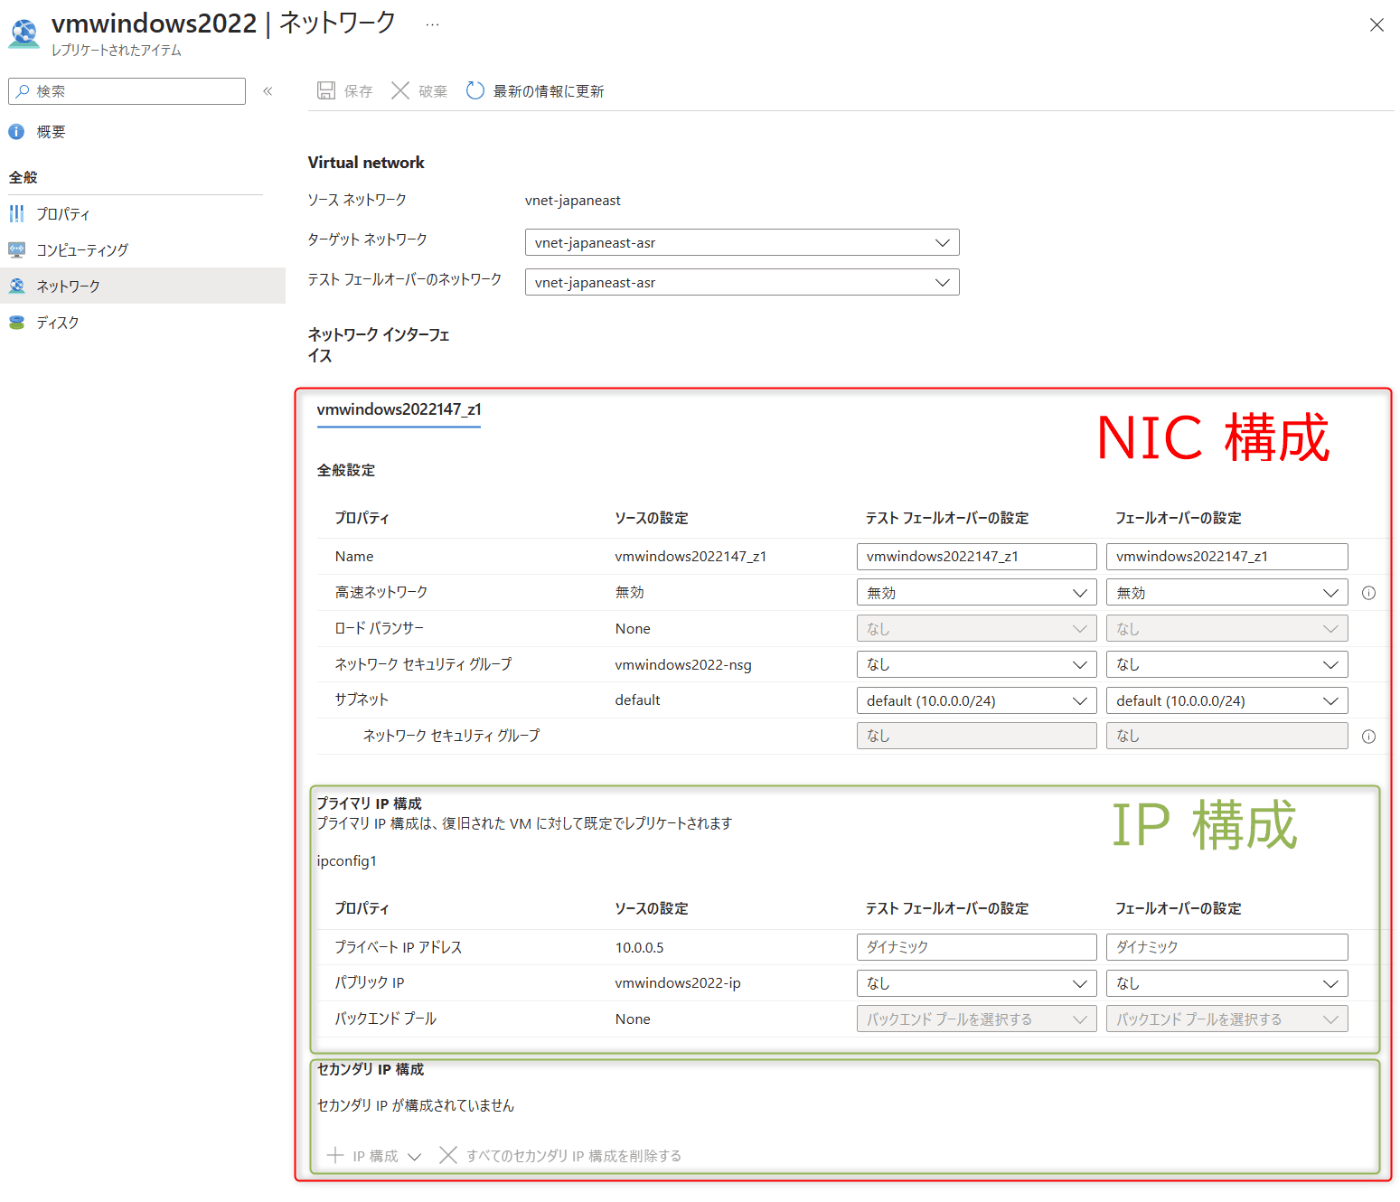Image resolution: width=1400 pixels, height=1202 pixels.
Task: Click the info icon in the subnet NSG row
Action: (1369, 737)
